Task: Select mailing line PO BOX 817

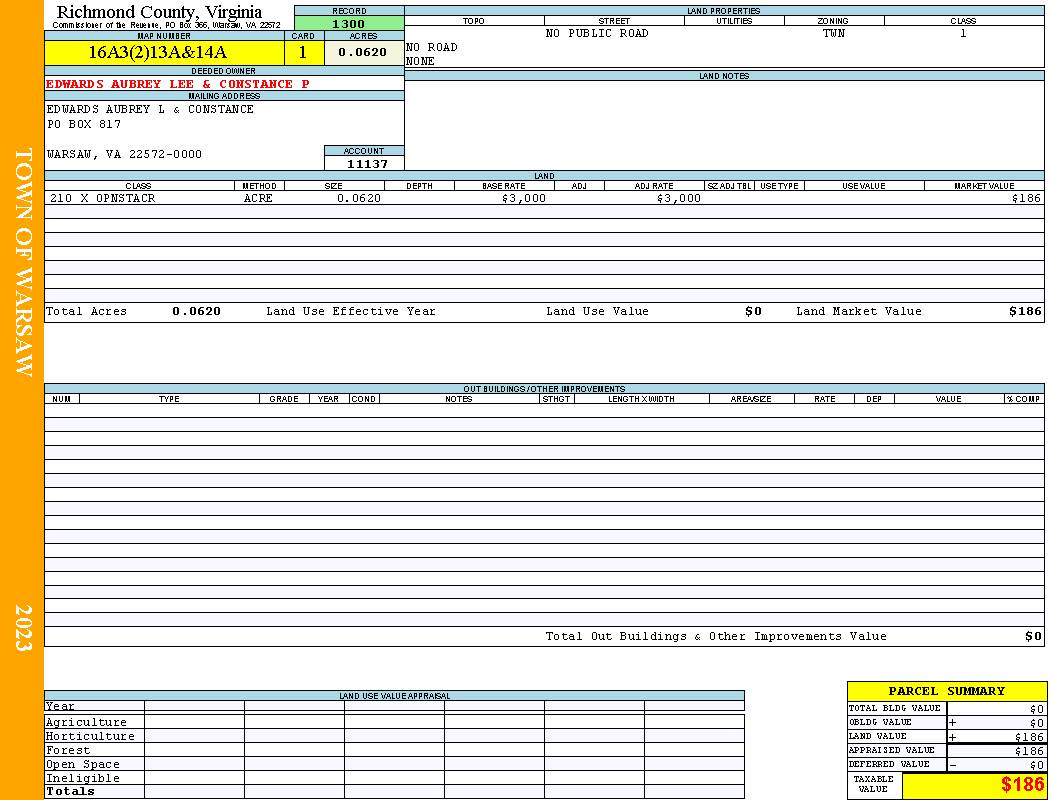Action: [84, 125]
